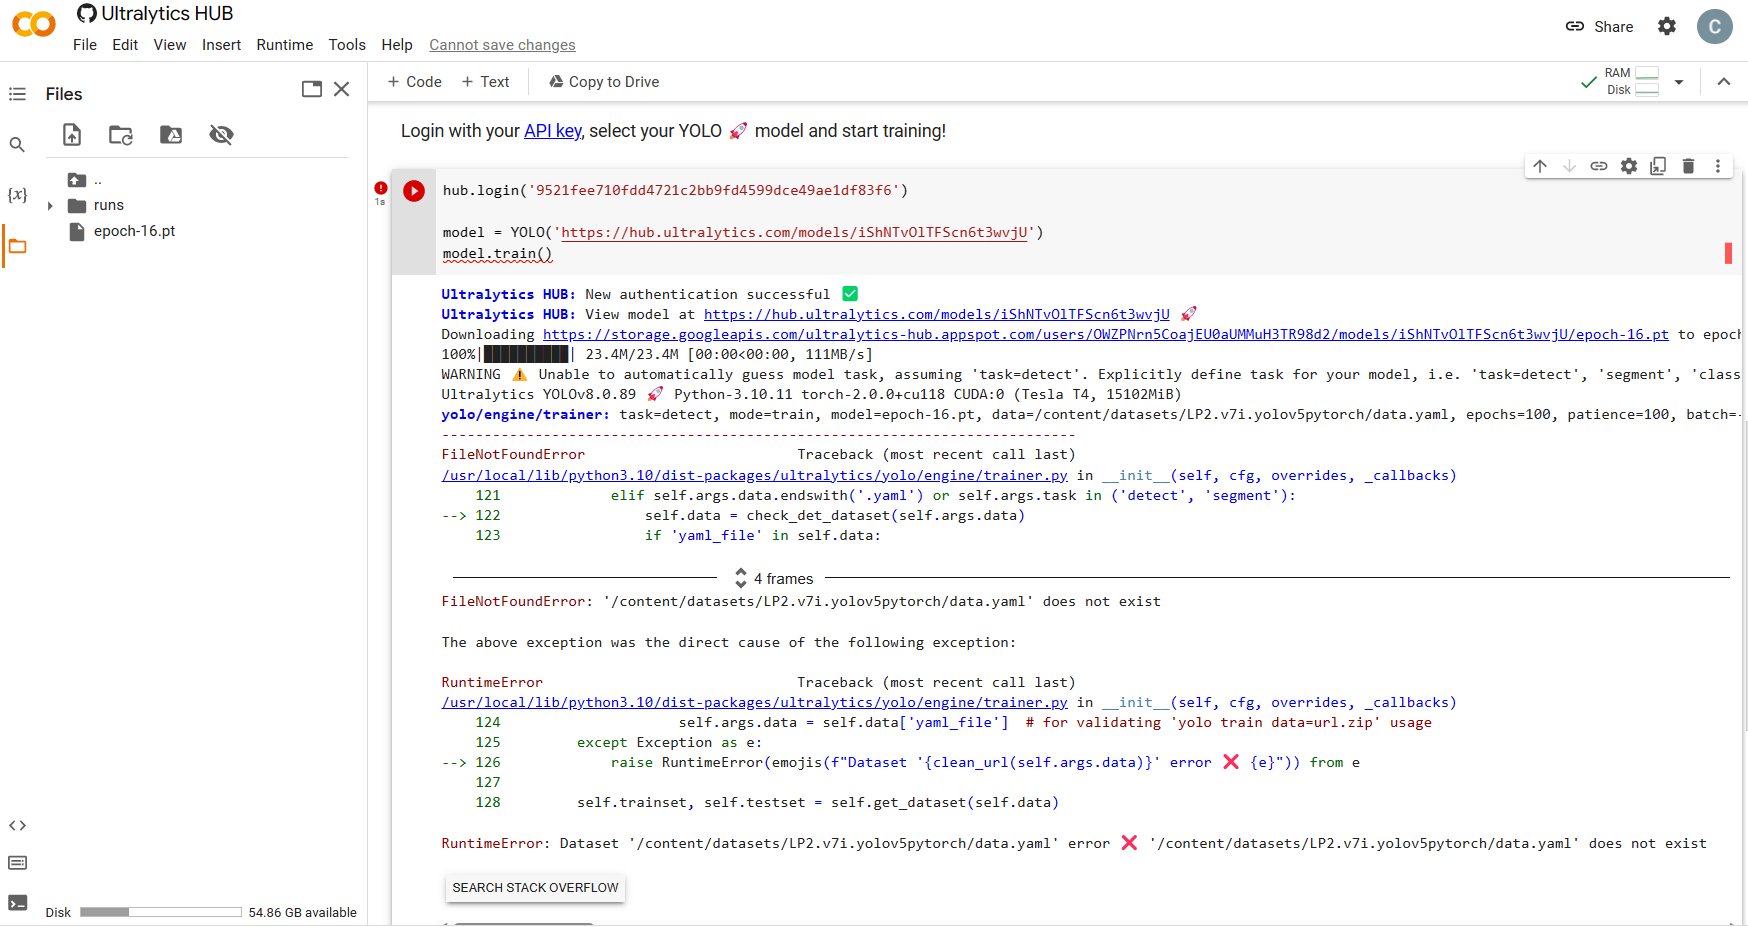The image size is (1748, 927).
Task: Upload a file to session storage
Action: click(x=71, y=134)
